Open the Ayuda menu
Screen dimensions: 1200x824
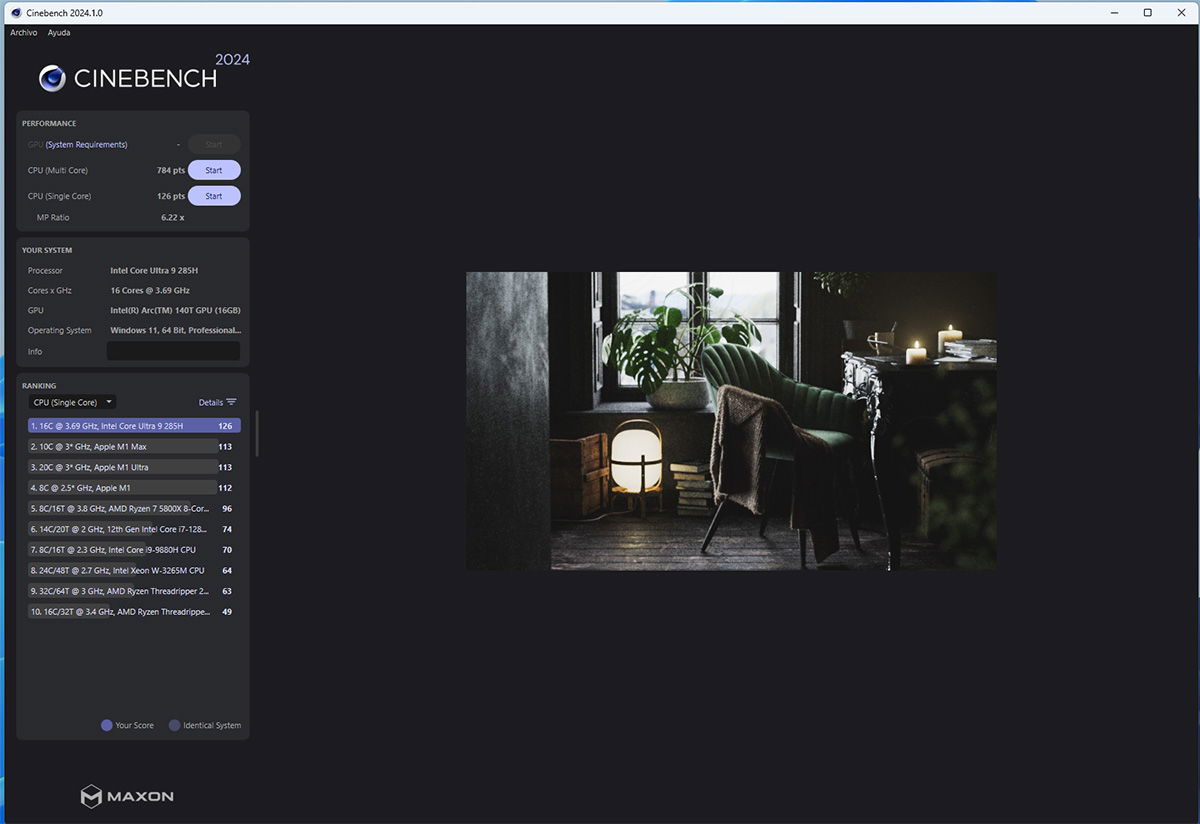click(59, 33)
